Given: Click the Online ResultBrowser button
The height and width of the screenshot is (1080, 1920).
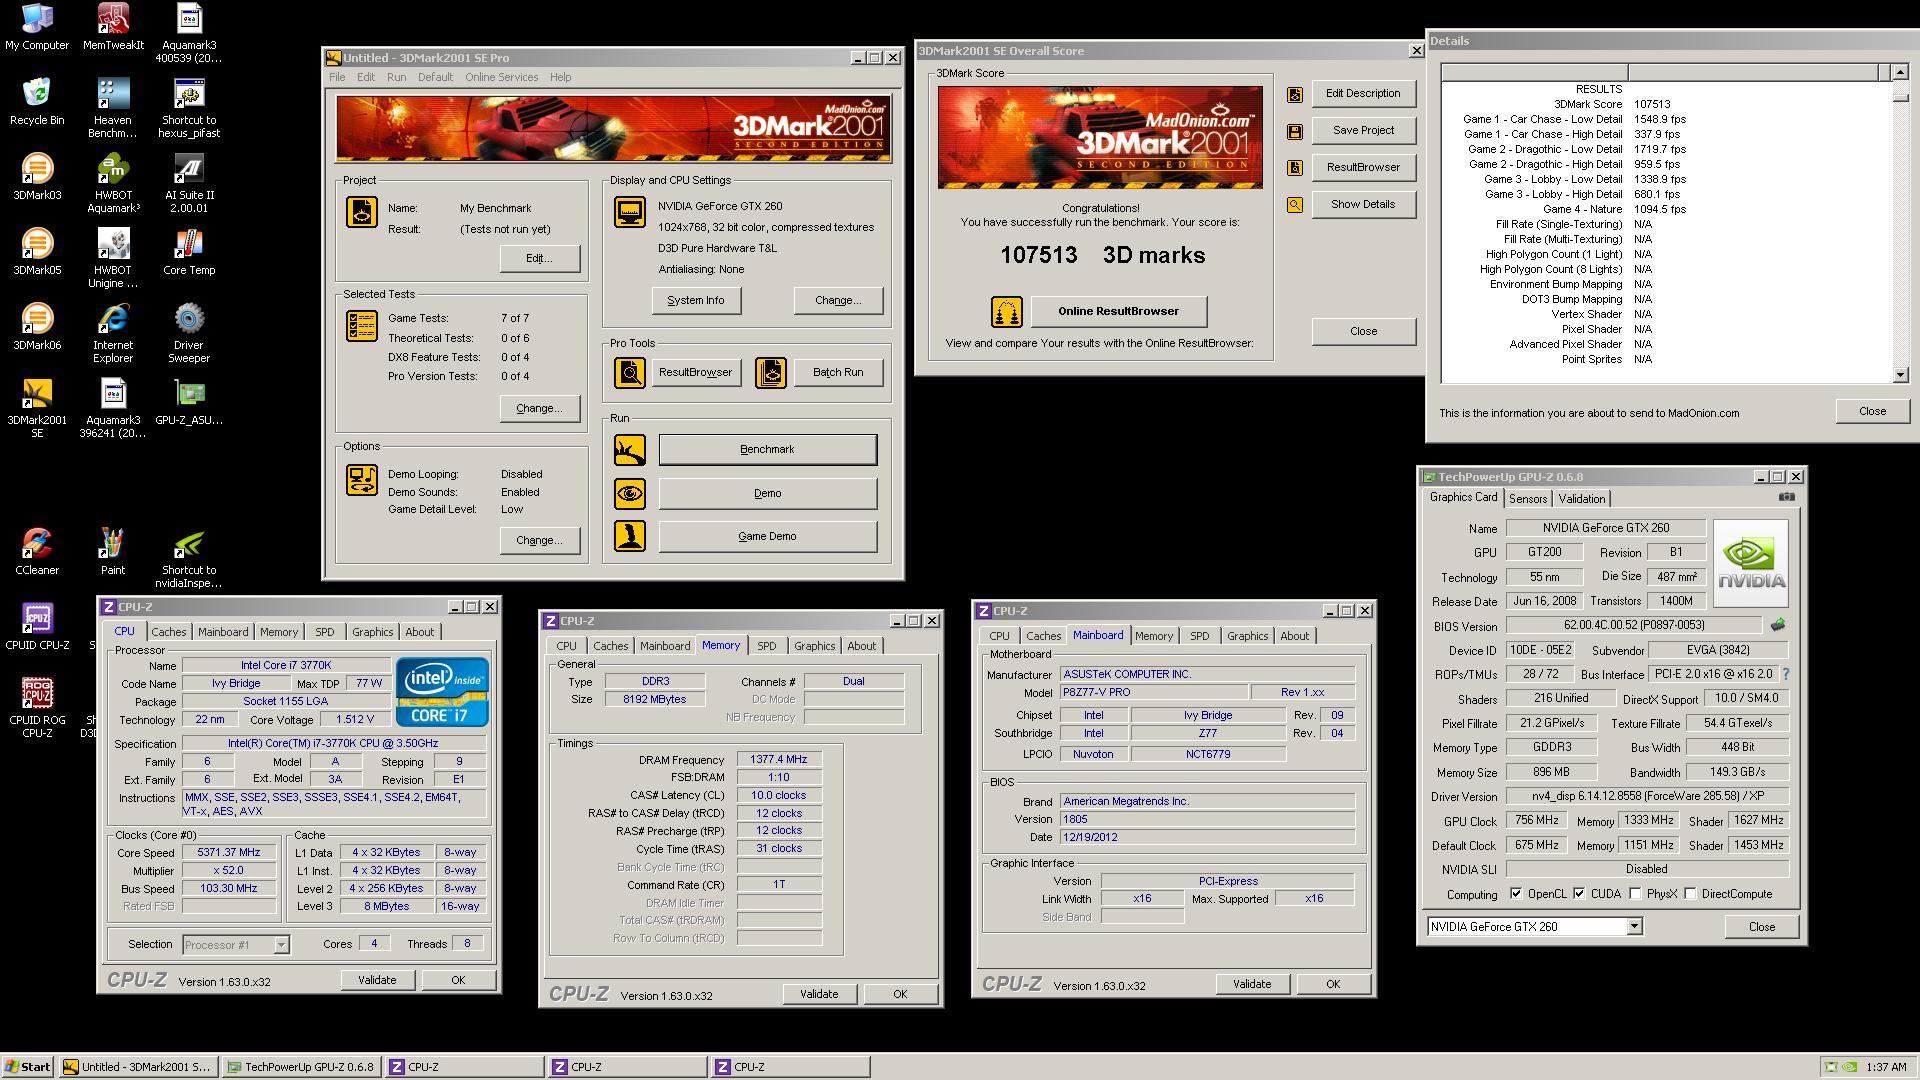Looking at the screenshot, I should (x=1118, y=311).
